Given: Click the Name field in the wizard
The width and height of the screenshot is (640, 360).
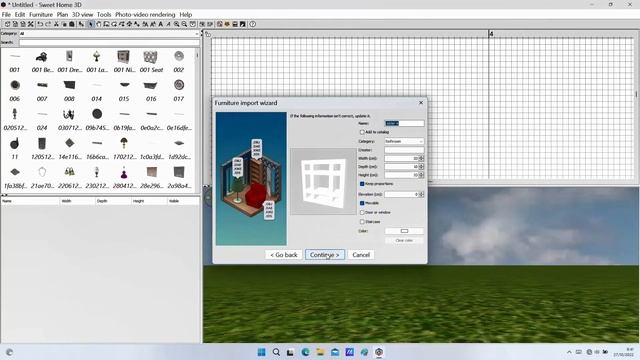Looking at the screenshot, I should [404, 123].
